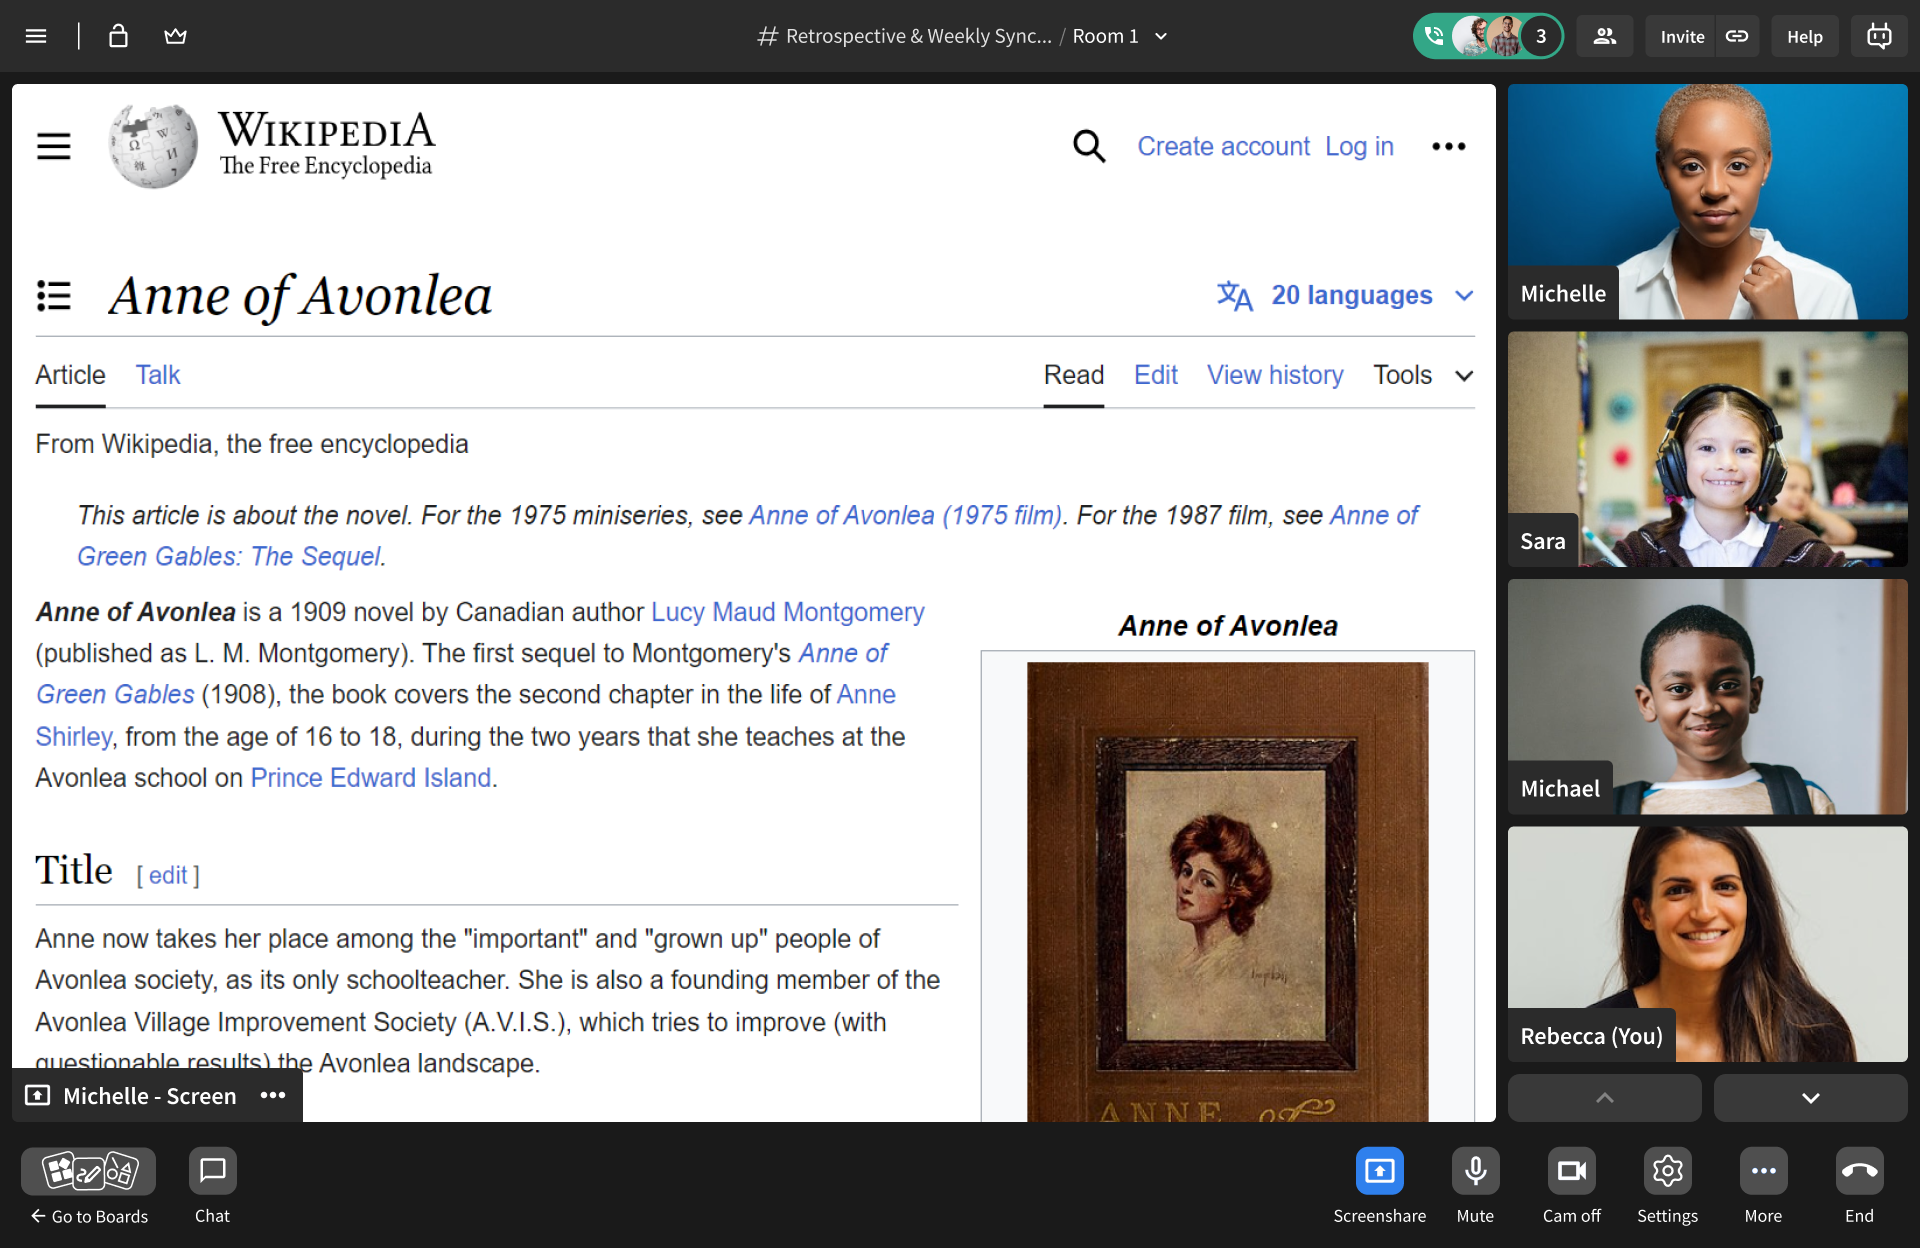Open the Chat panel

coord(212,1171)
